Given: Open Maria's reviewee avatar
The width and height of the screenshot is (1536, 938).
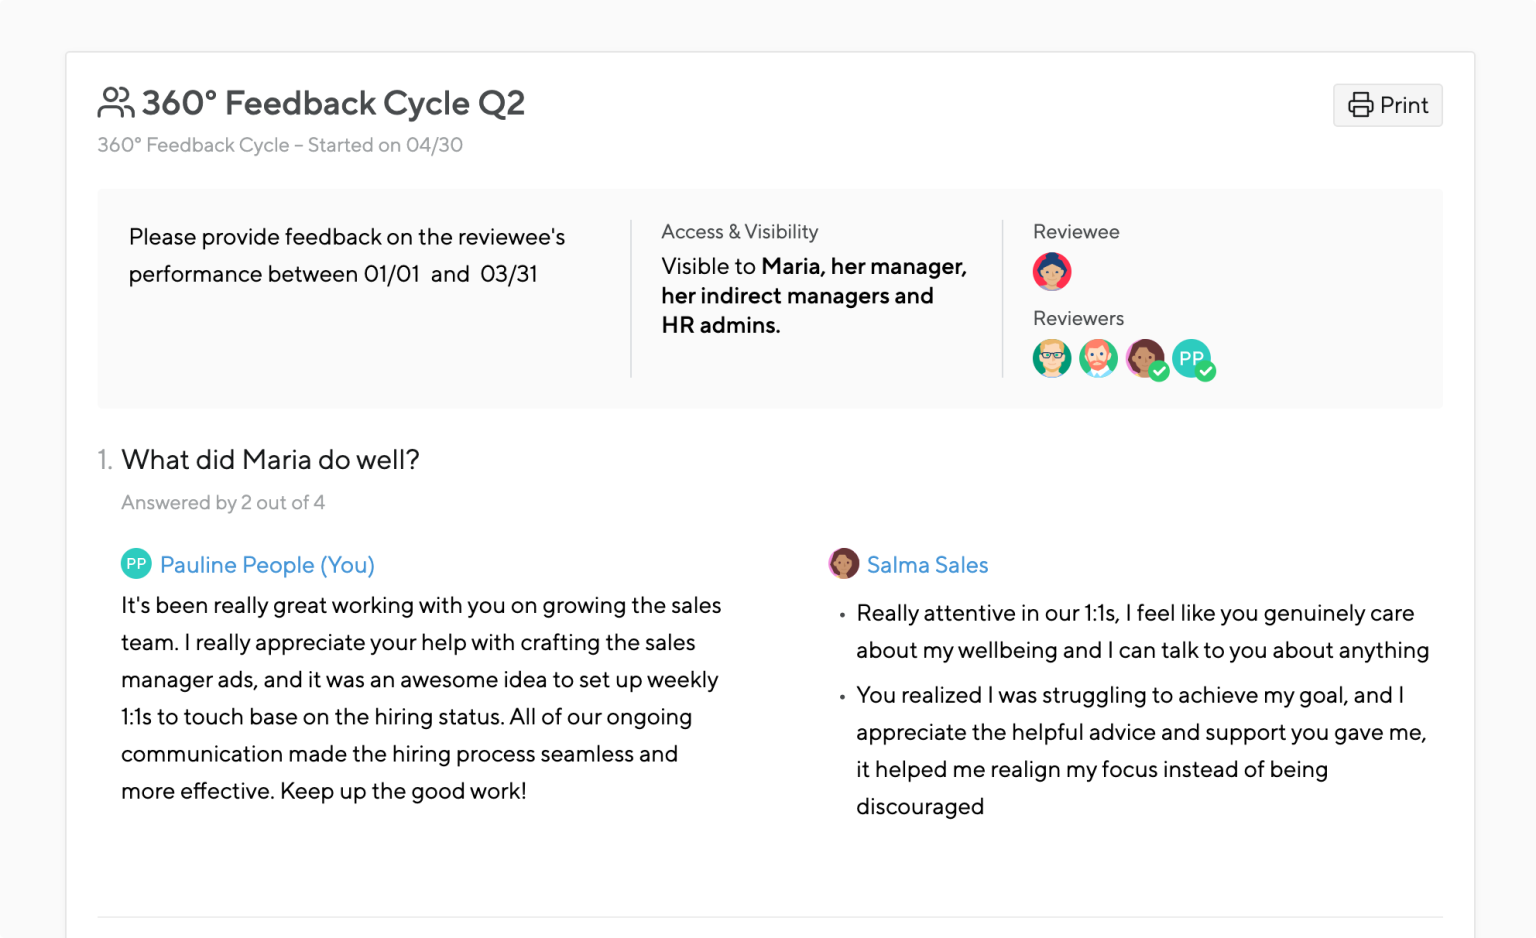Looking at the screenshot, I should click(x=1052, y=271).
